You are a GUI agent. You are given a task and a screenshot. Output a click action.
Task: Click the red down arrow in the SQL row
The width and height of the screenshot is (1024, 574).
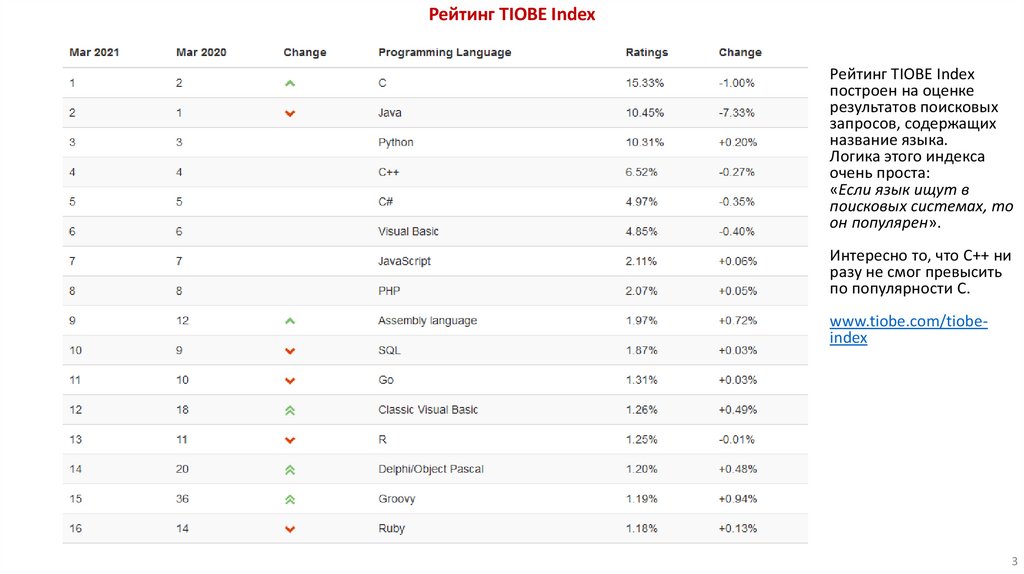290,351
